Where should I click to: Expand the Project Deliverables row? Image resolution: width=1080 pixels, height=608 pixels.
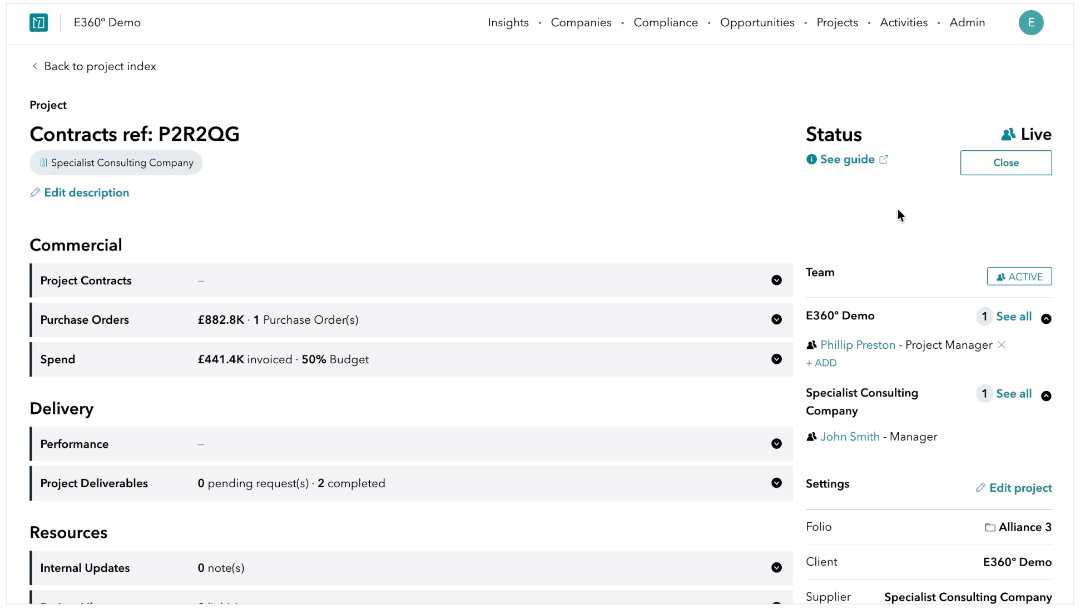click(776, 483)
